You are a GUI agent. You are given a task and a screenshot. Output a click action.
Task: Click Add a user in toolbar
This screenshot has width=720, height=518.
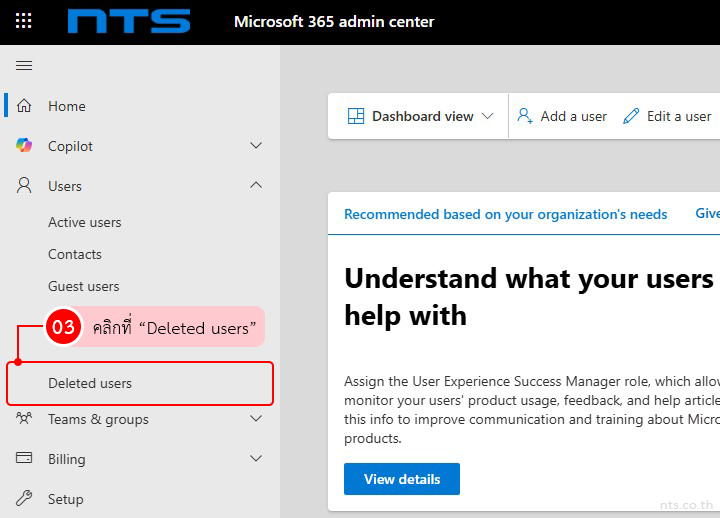point(562,116)
